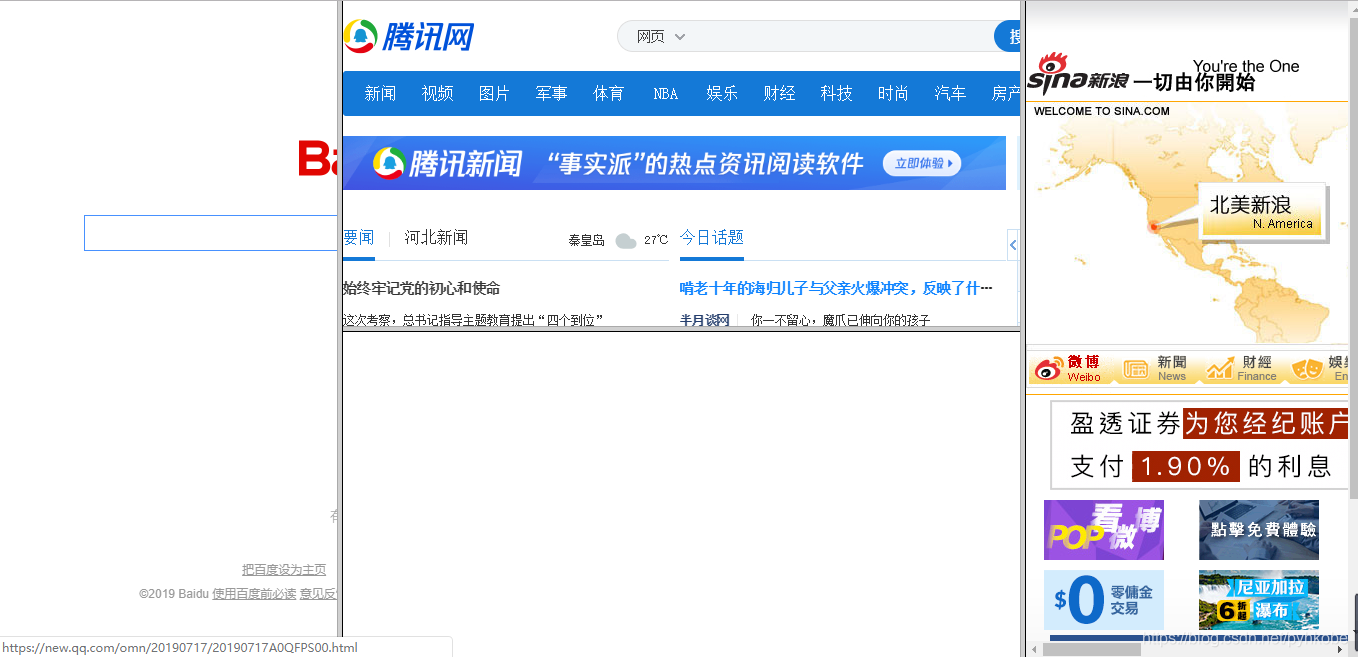Click Sina frame horizontal scrollbar right arrow
Image resolution: width=1358 pixels, height=657 pixels.
1339,649
